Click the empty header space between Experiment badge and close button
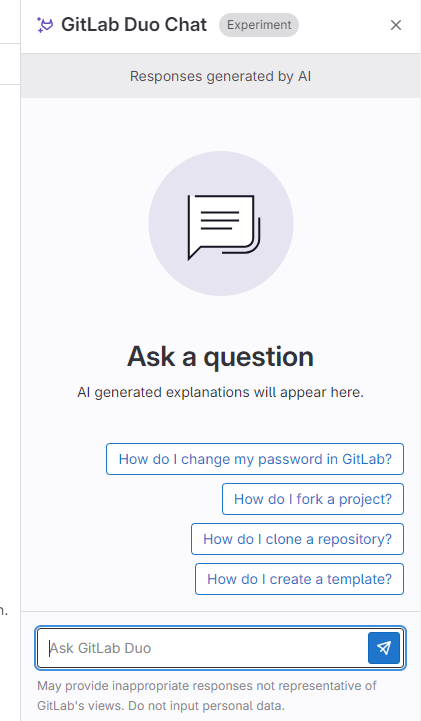Screen dimensions: 421x721 343,25
